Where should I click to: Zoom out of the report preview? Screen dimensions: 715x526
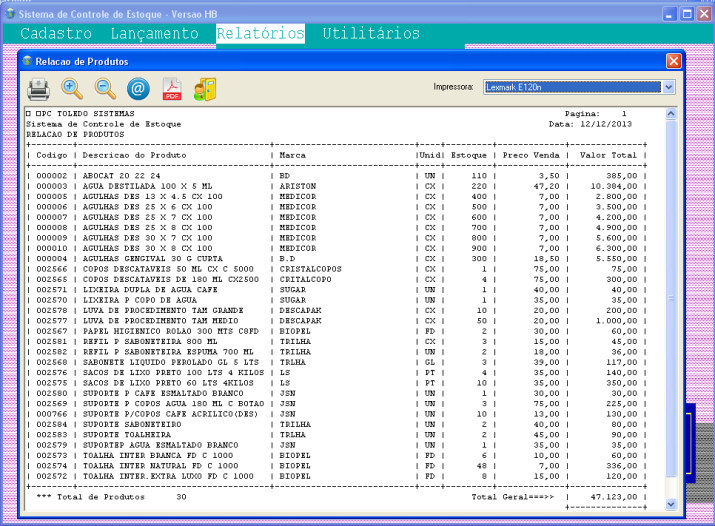click(x=105, y=89)
